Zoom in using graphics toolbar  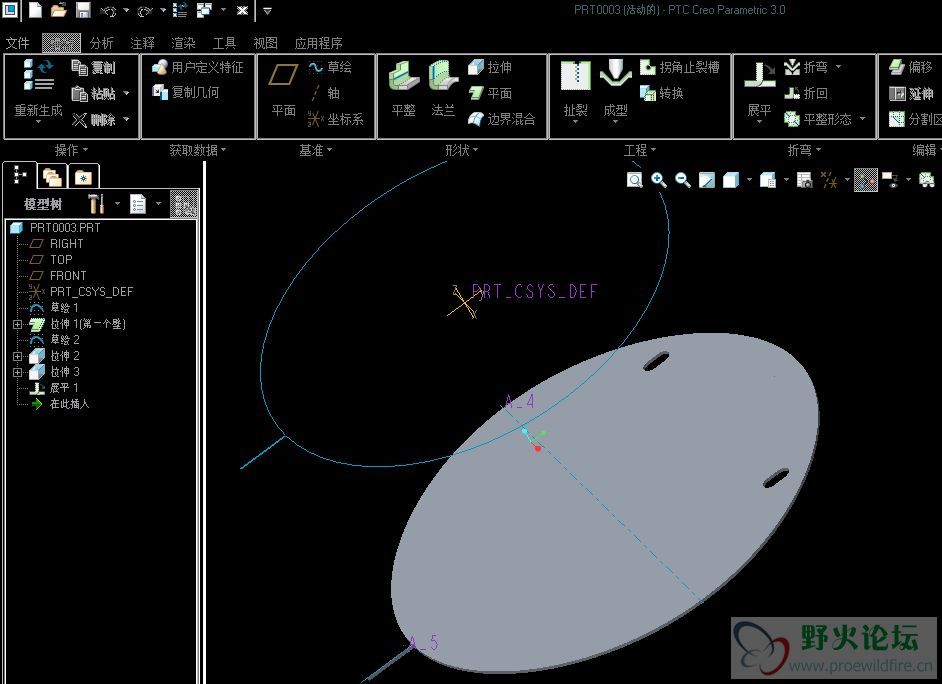(658, 180)
